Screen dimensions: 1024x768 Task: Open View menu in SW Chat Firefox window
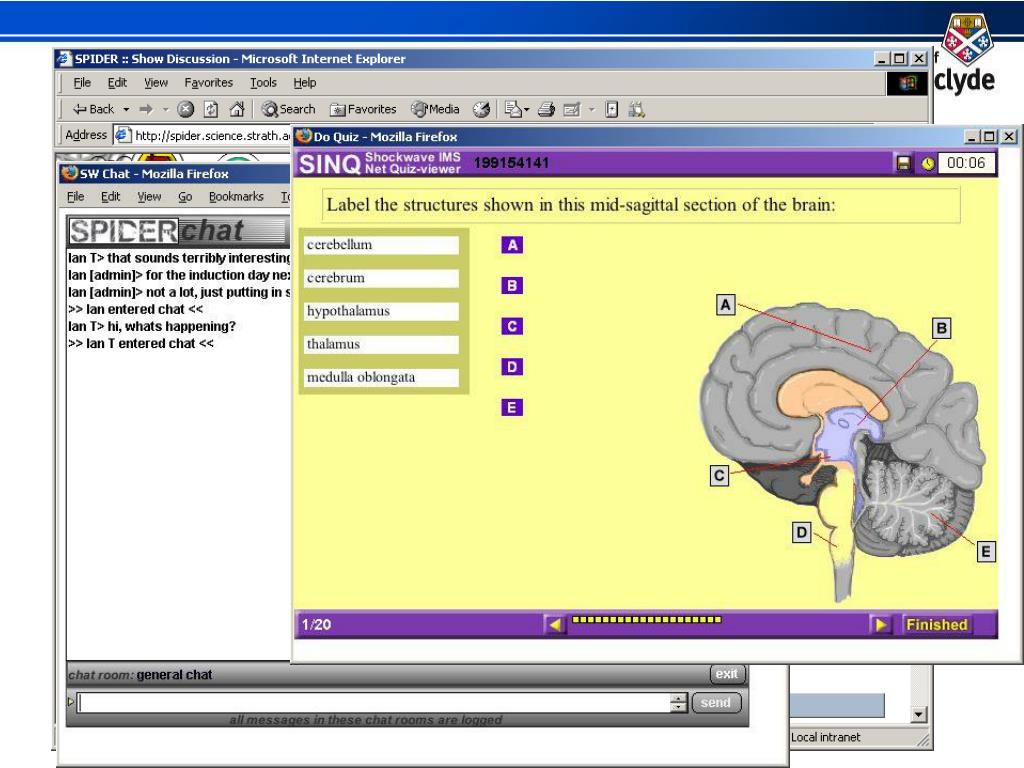pos(149,197)
